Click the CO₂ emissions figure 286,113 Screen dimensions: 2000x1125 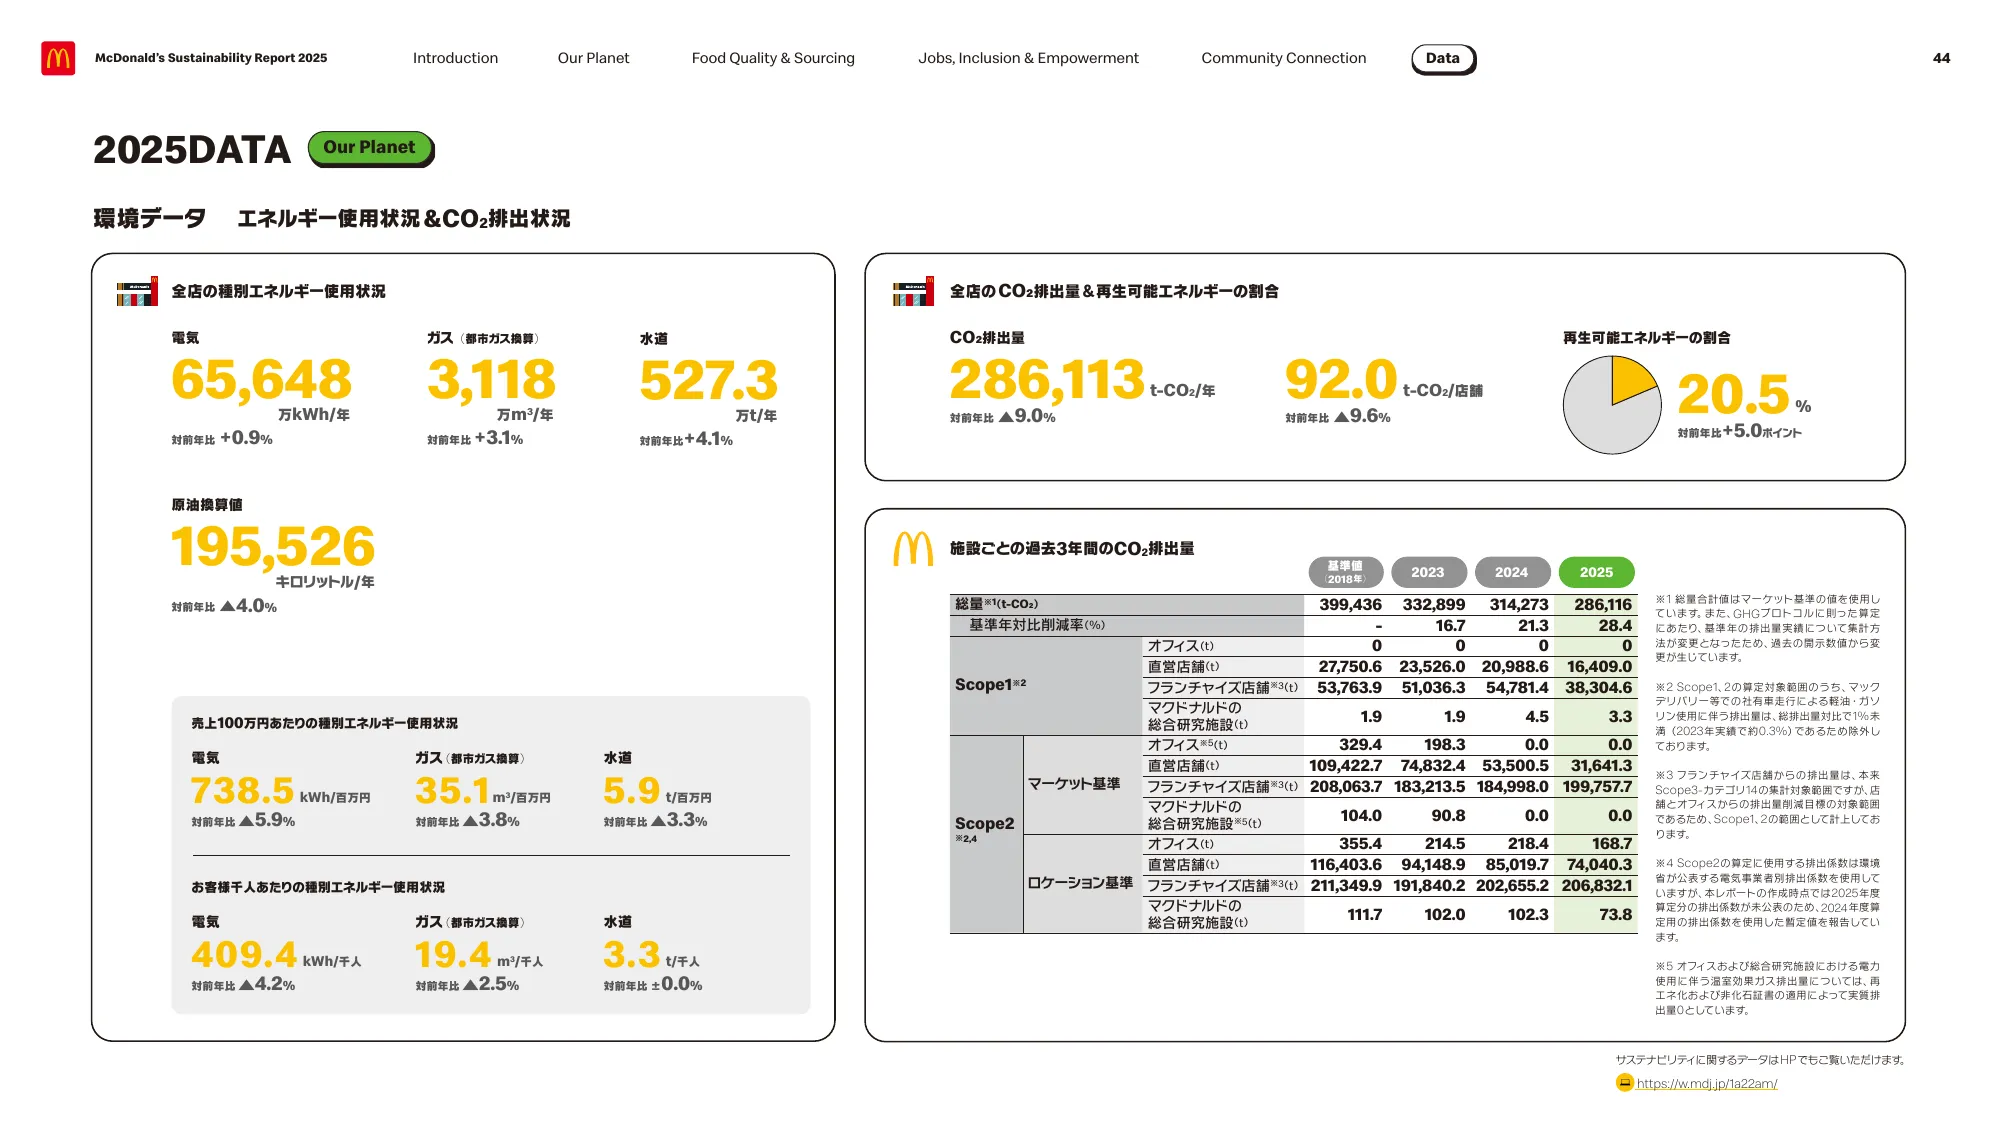1046,380
